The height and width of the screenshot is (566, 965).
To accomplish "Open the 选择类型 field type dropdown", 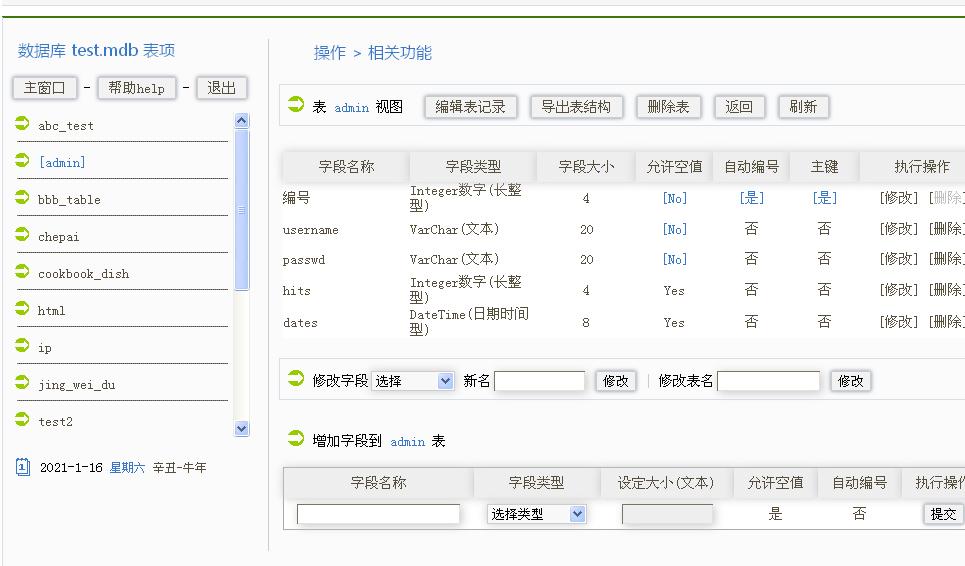I will click(536, 514).
